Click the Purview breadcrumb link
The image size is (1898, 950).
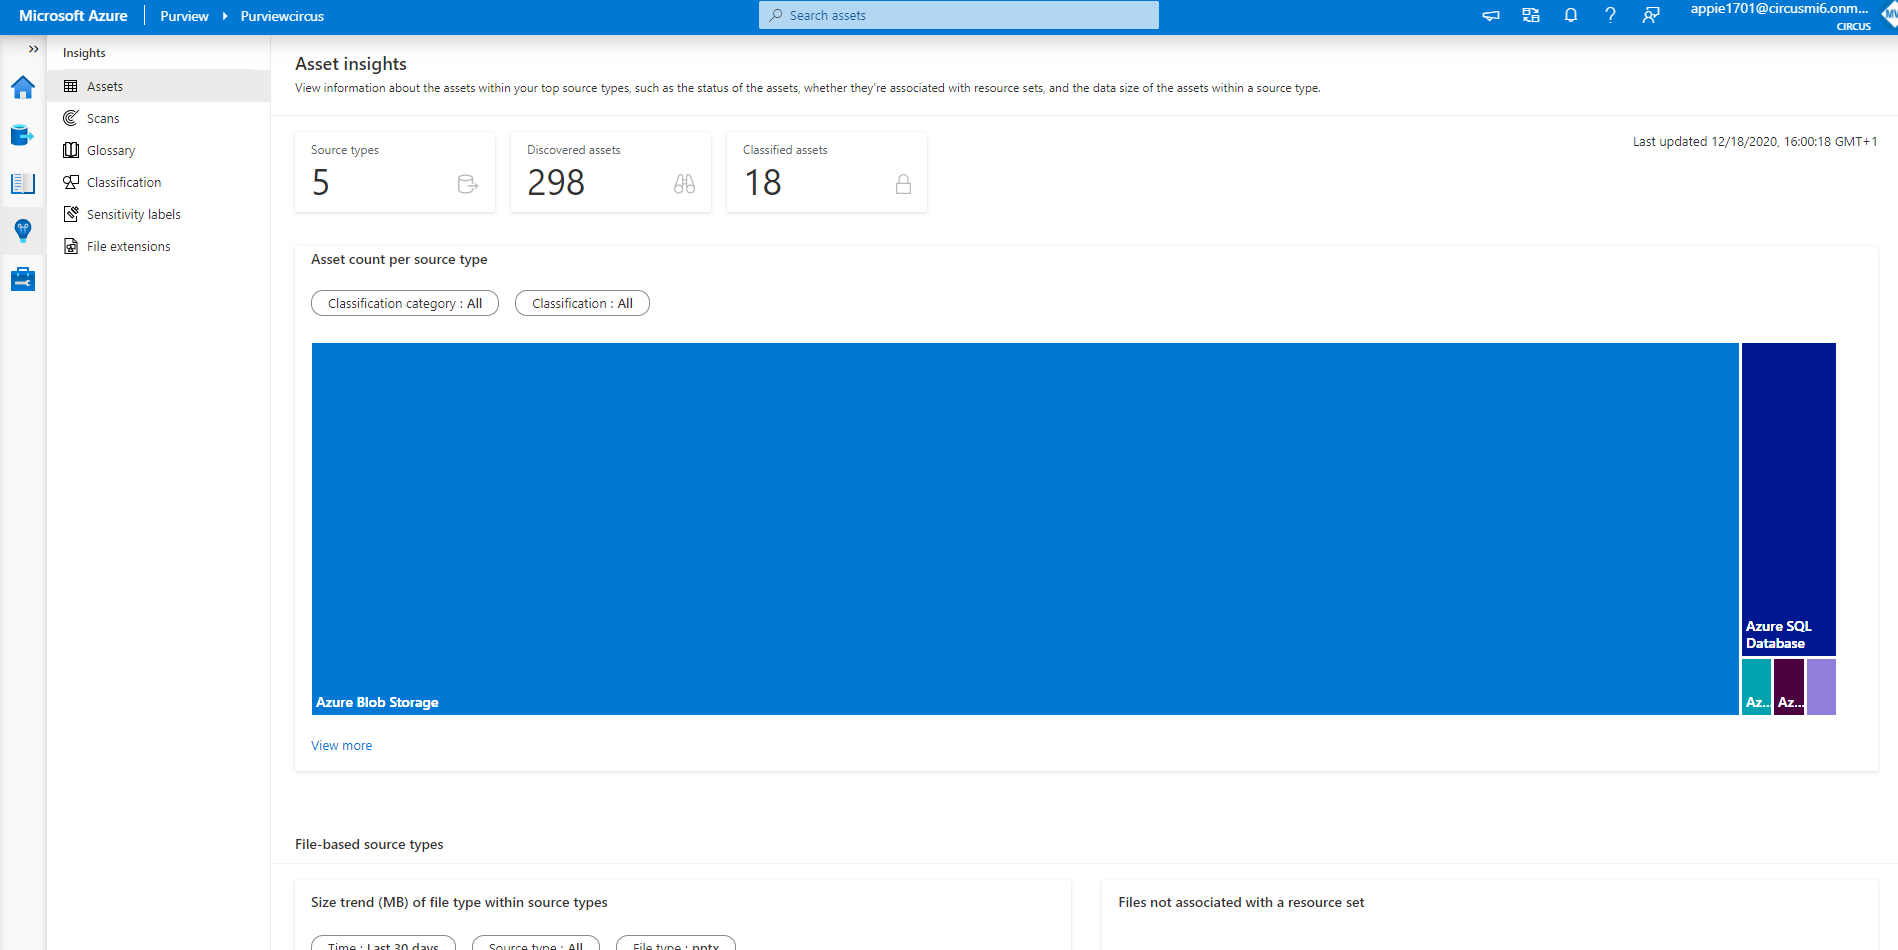click(184, 16)
